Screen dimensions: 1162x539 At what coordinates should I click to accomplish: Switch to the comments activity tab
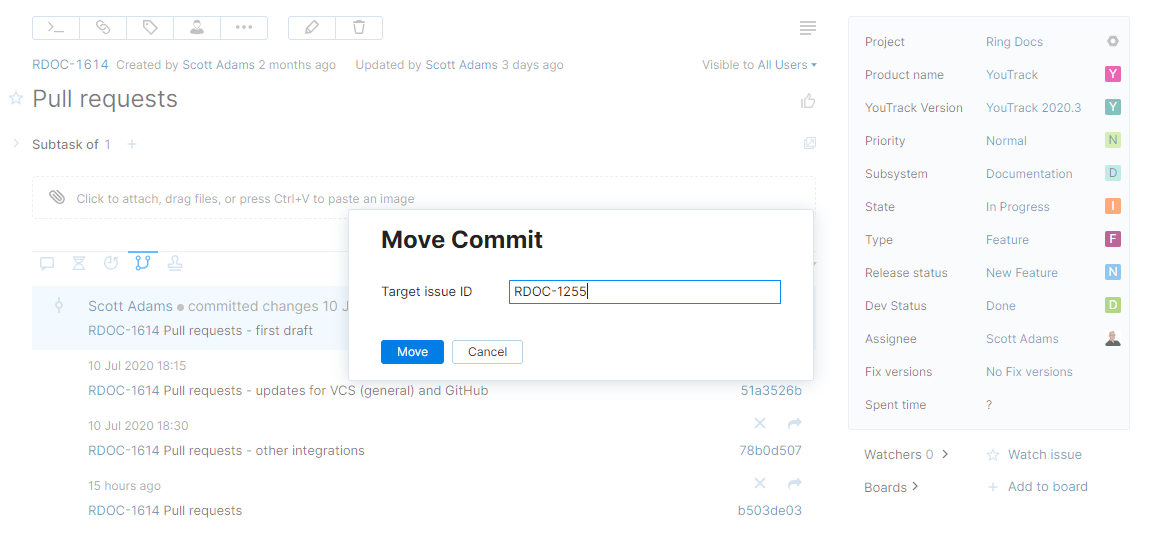coord(47,264)
